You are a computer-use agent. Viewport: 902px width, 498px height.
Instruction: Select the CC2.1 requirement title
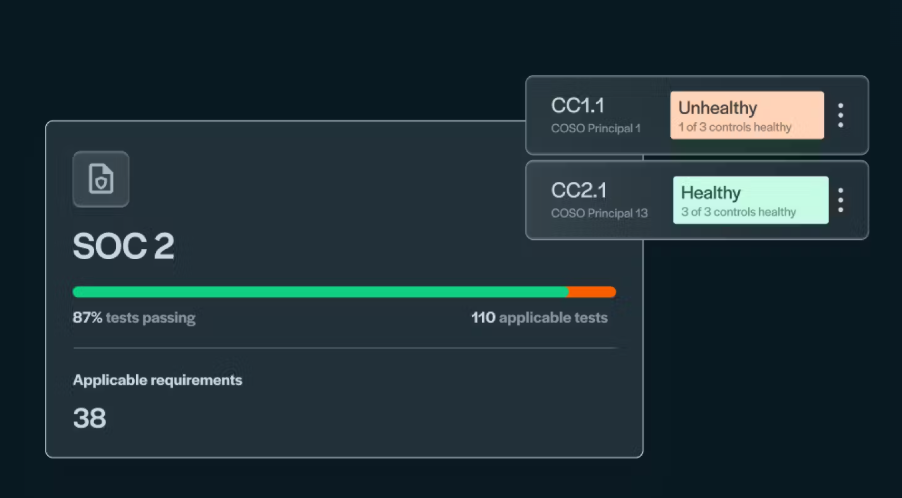[578, 190]
